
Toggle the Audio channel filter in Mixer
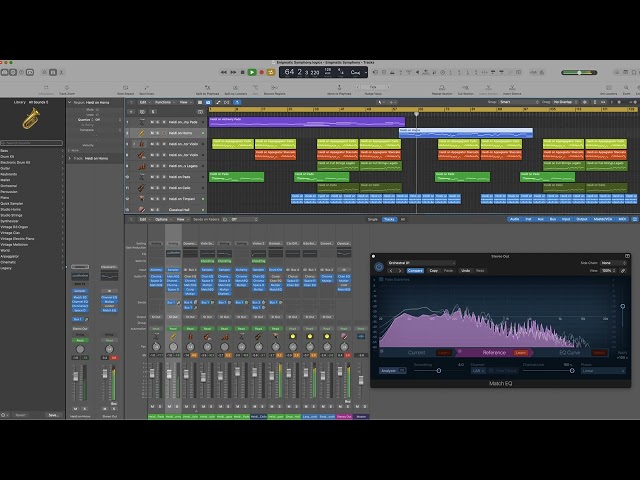[x=514, y=219]
